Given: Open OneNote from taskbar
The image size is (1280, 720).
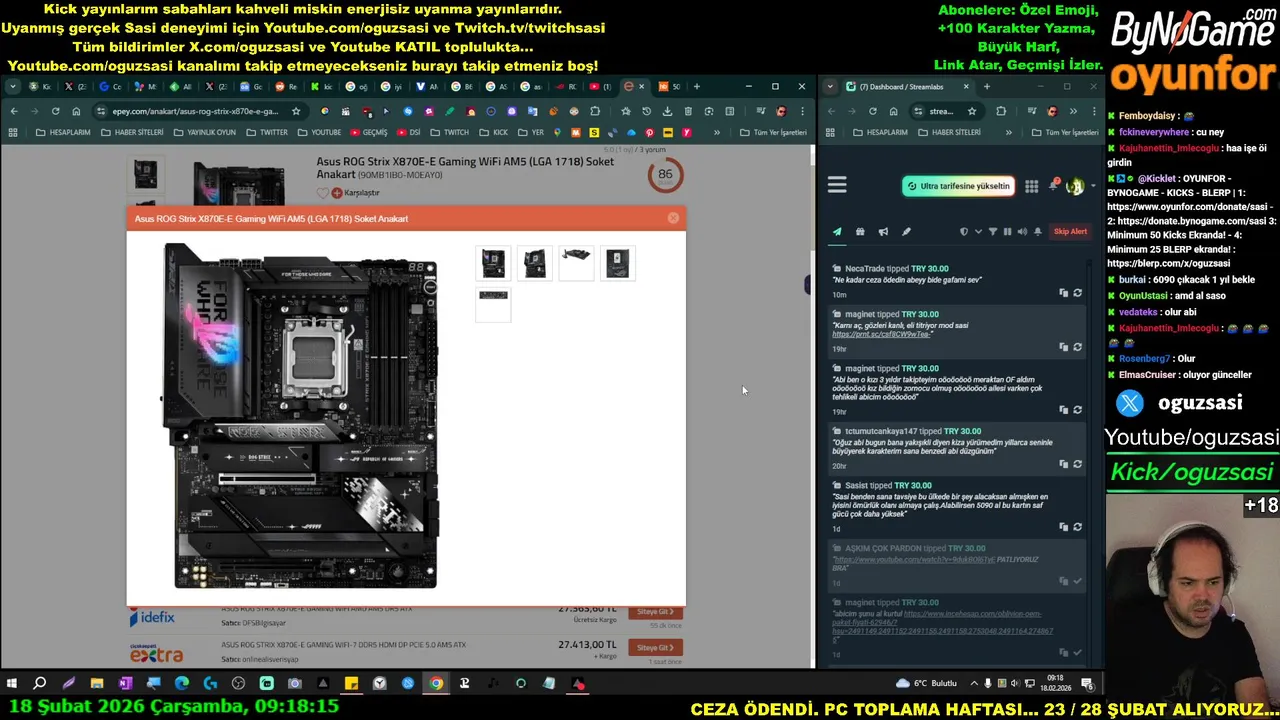Looking at the screenshot, I should click(x=125, y=684).
